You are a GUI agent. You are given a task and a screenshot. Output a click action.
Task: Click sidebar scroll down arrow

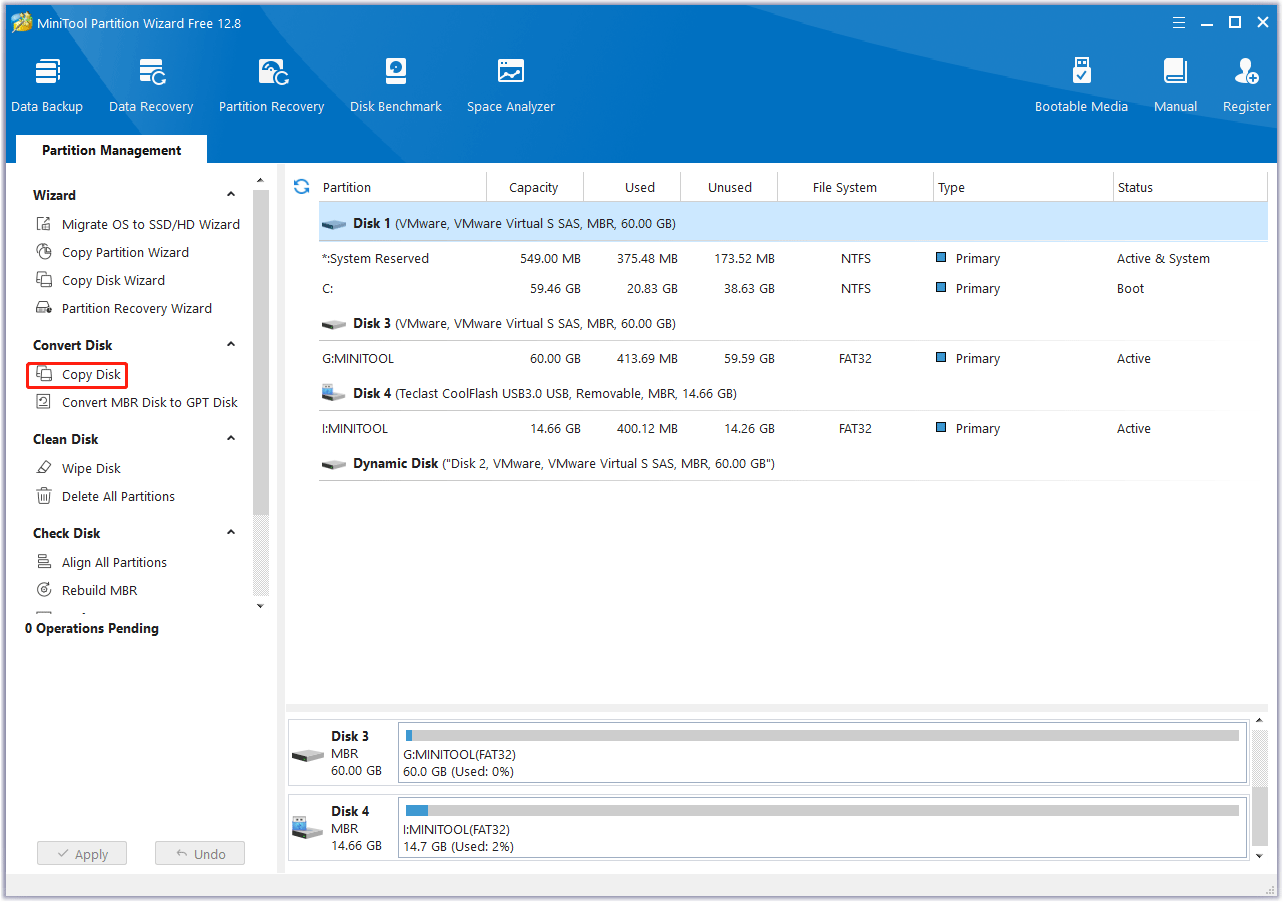coord(261,606)
